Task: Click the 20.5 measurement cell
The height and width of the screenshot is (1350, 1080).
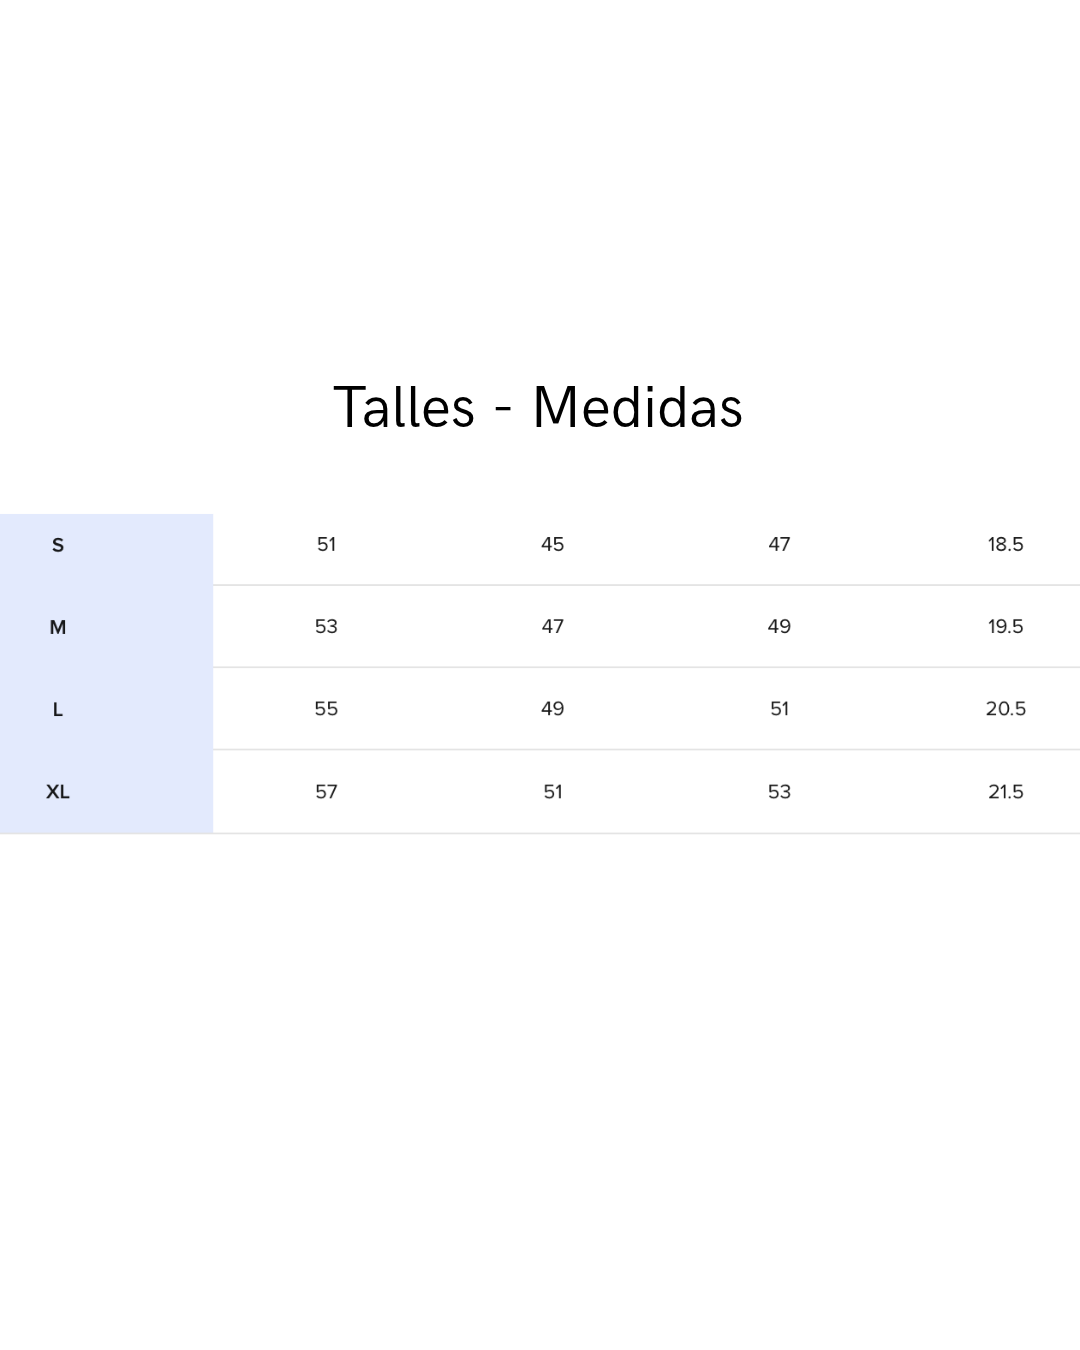Action: [x=1005, y=708]
